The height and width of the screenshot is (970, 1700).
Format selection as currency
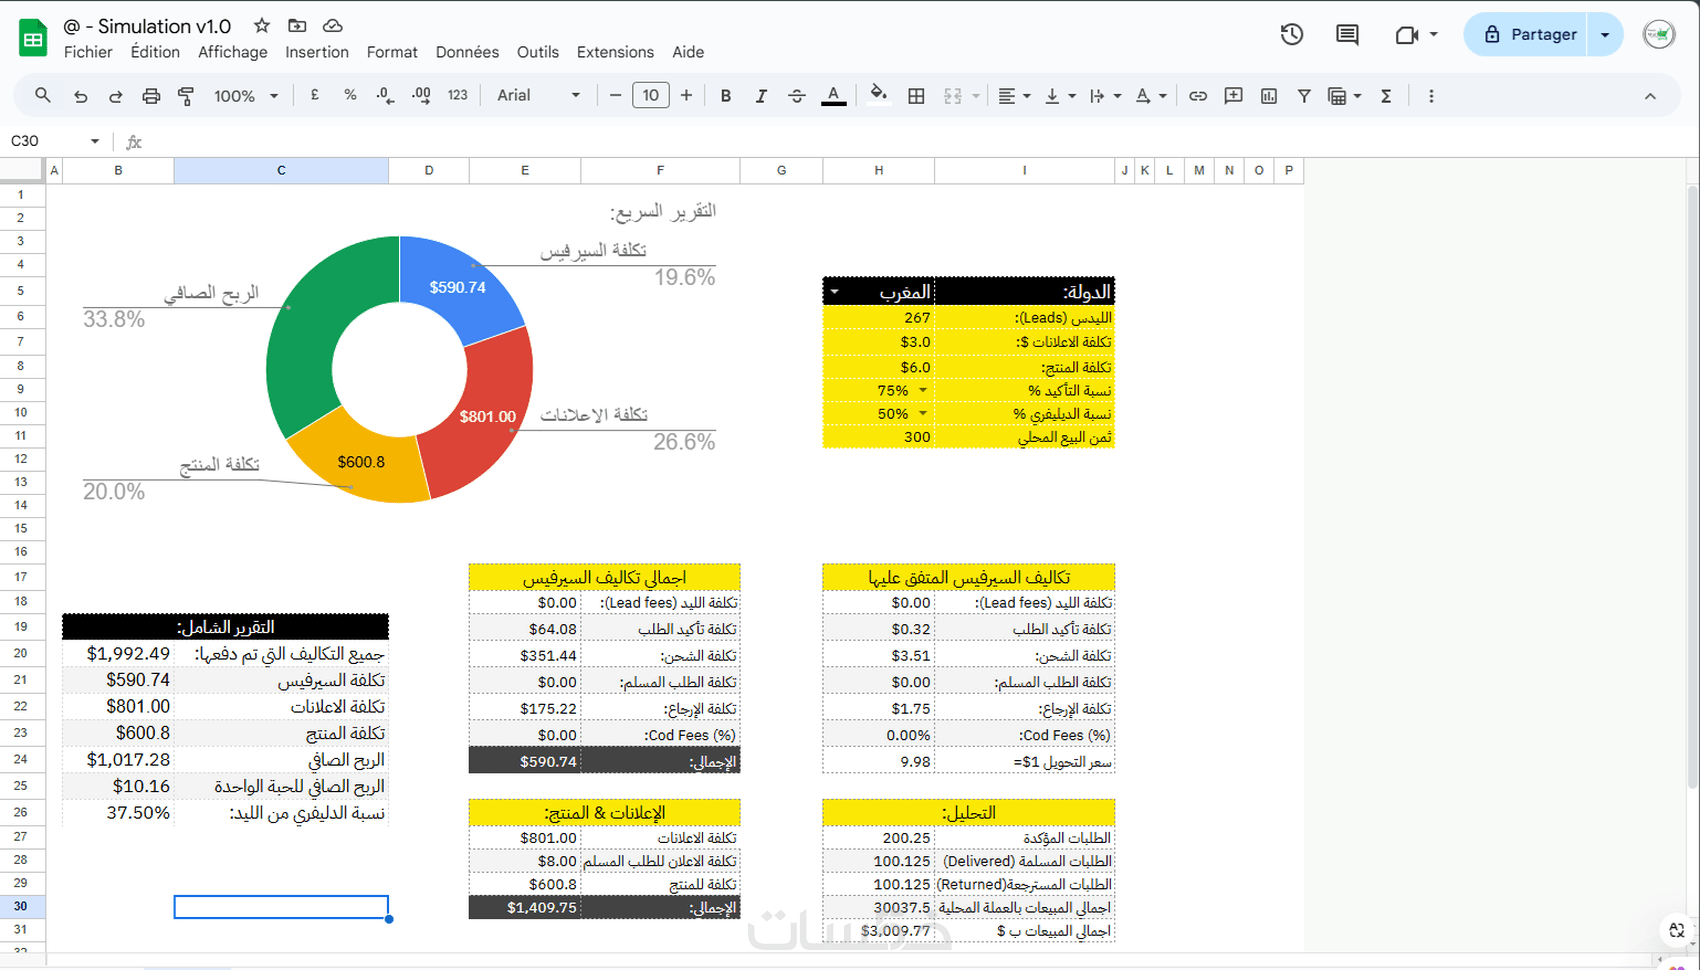pyautogui.click(x=315, y=96)
